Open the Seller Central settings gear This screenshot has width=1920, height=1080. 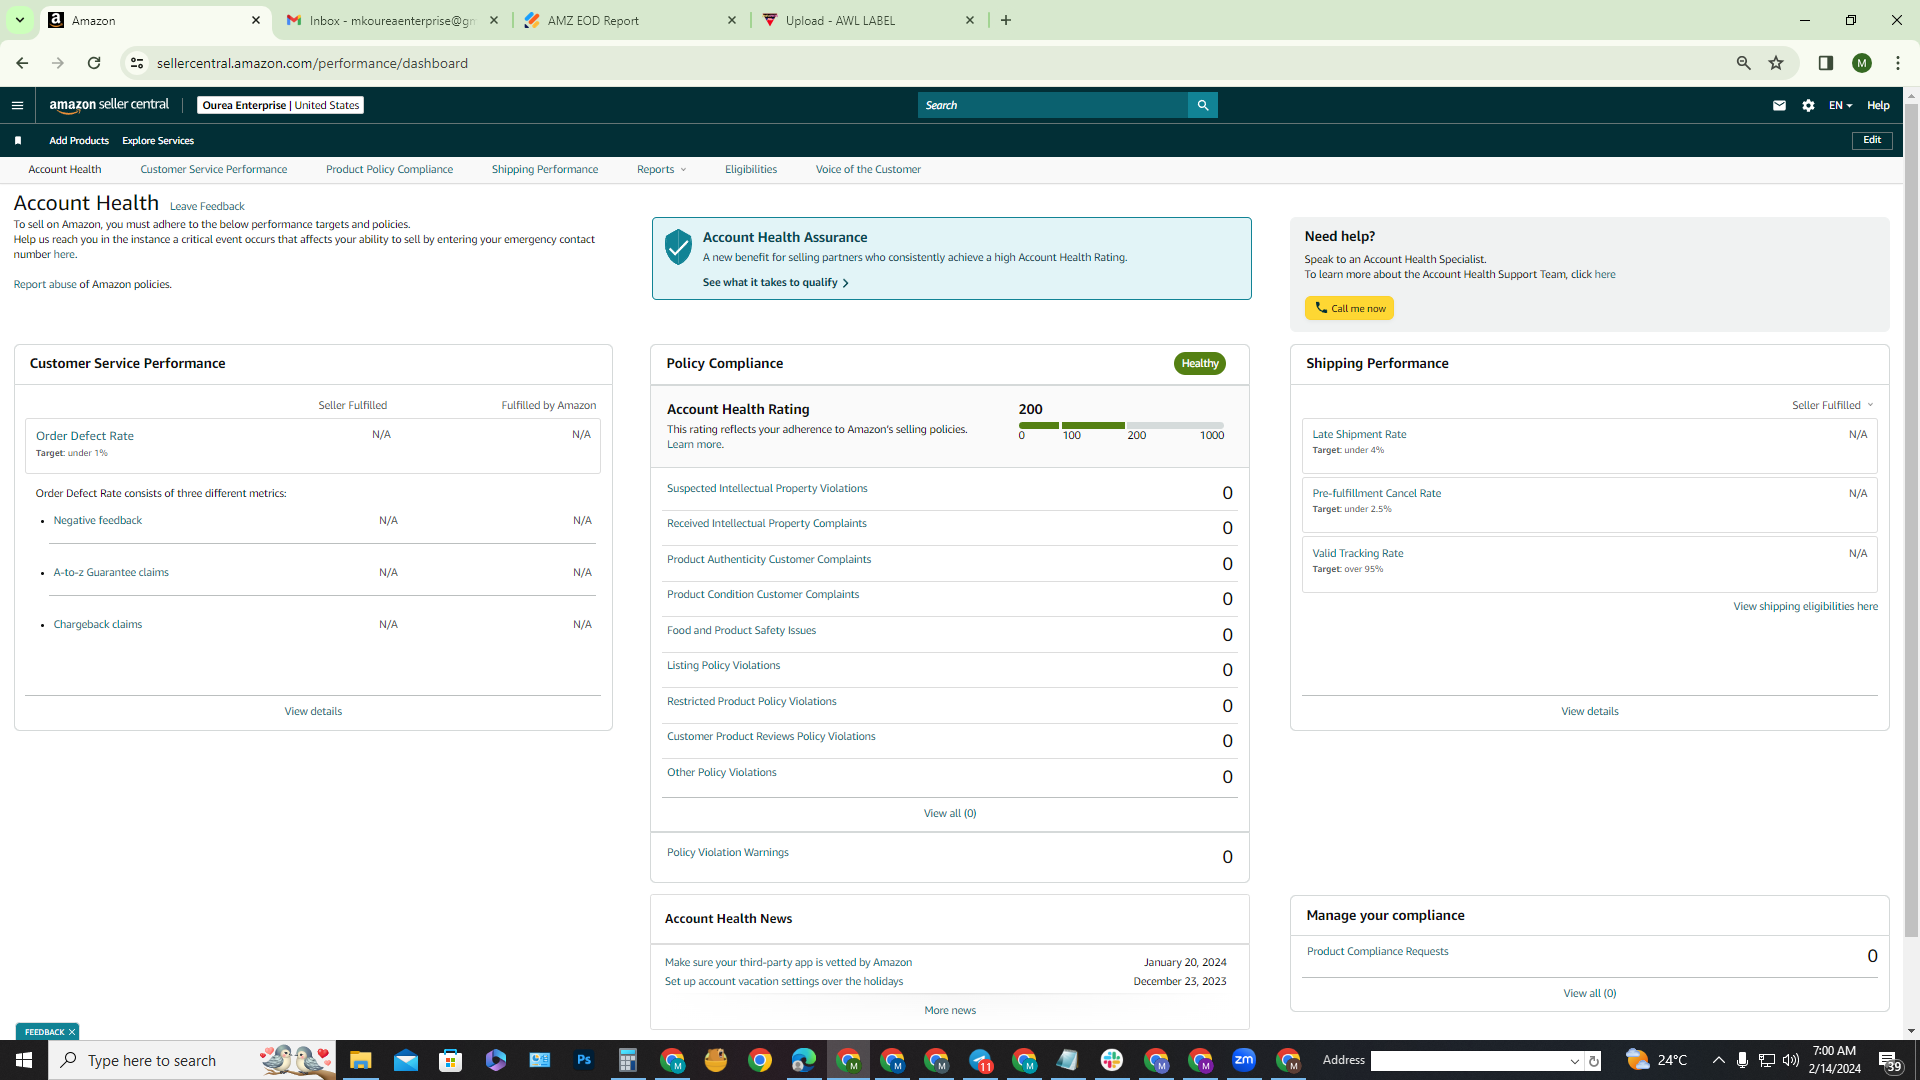(1808, 105)
